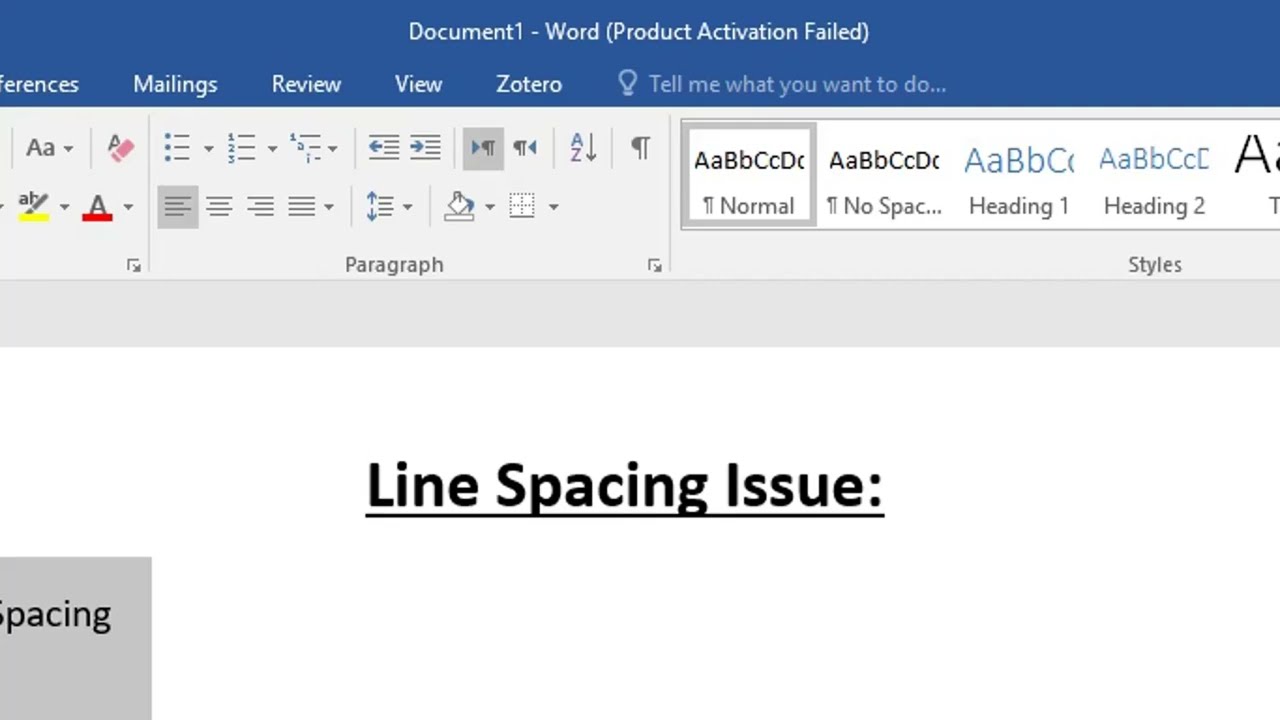Apply red font color

click(x=98, y=207)
